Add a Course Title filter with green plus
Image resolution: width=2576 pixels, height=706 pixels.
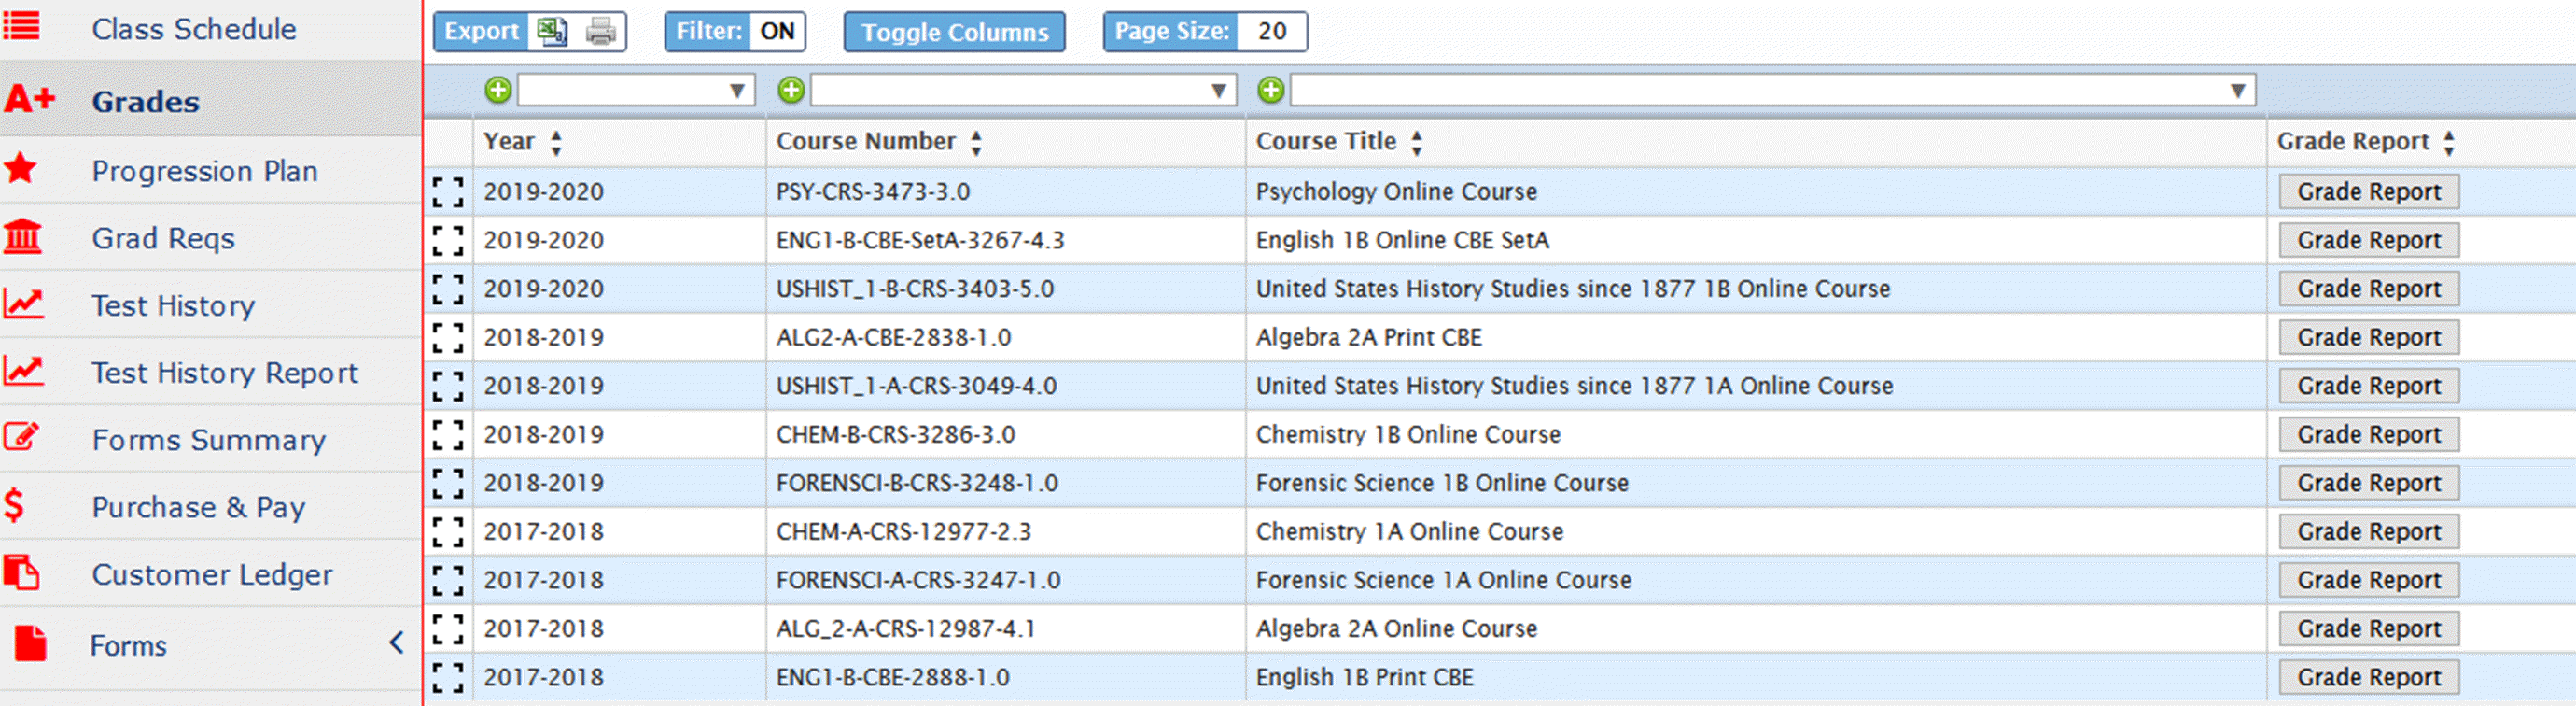point(1271,91)
